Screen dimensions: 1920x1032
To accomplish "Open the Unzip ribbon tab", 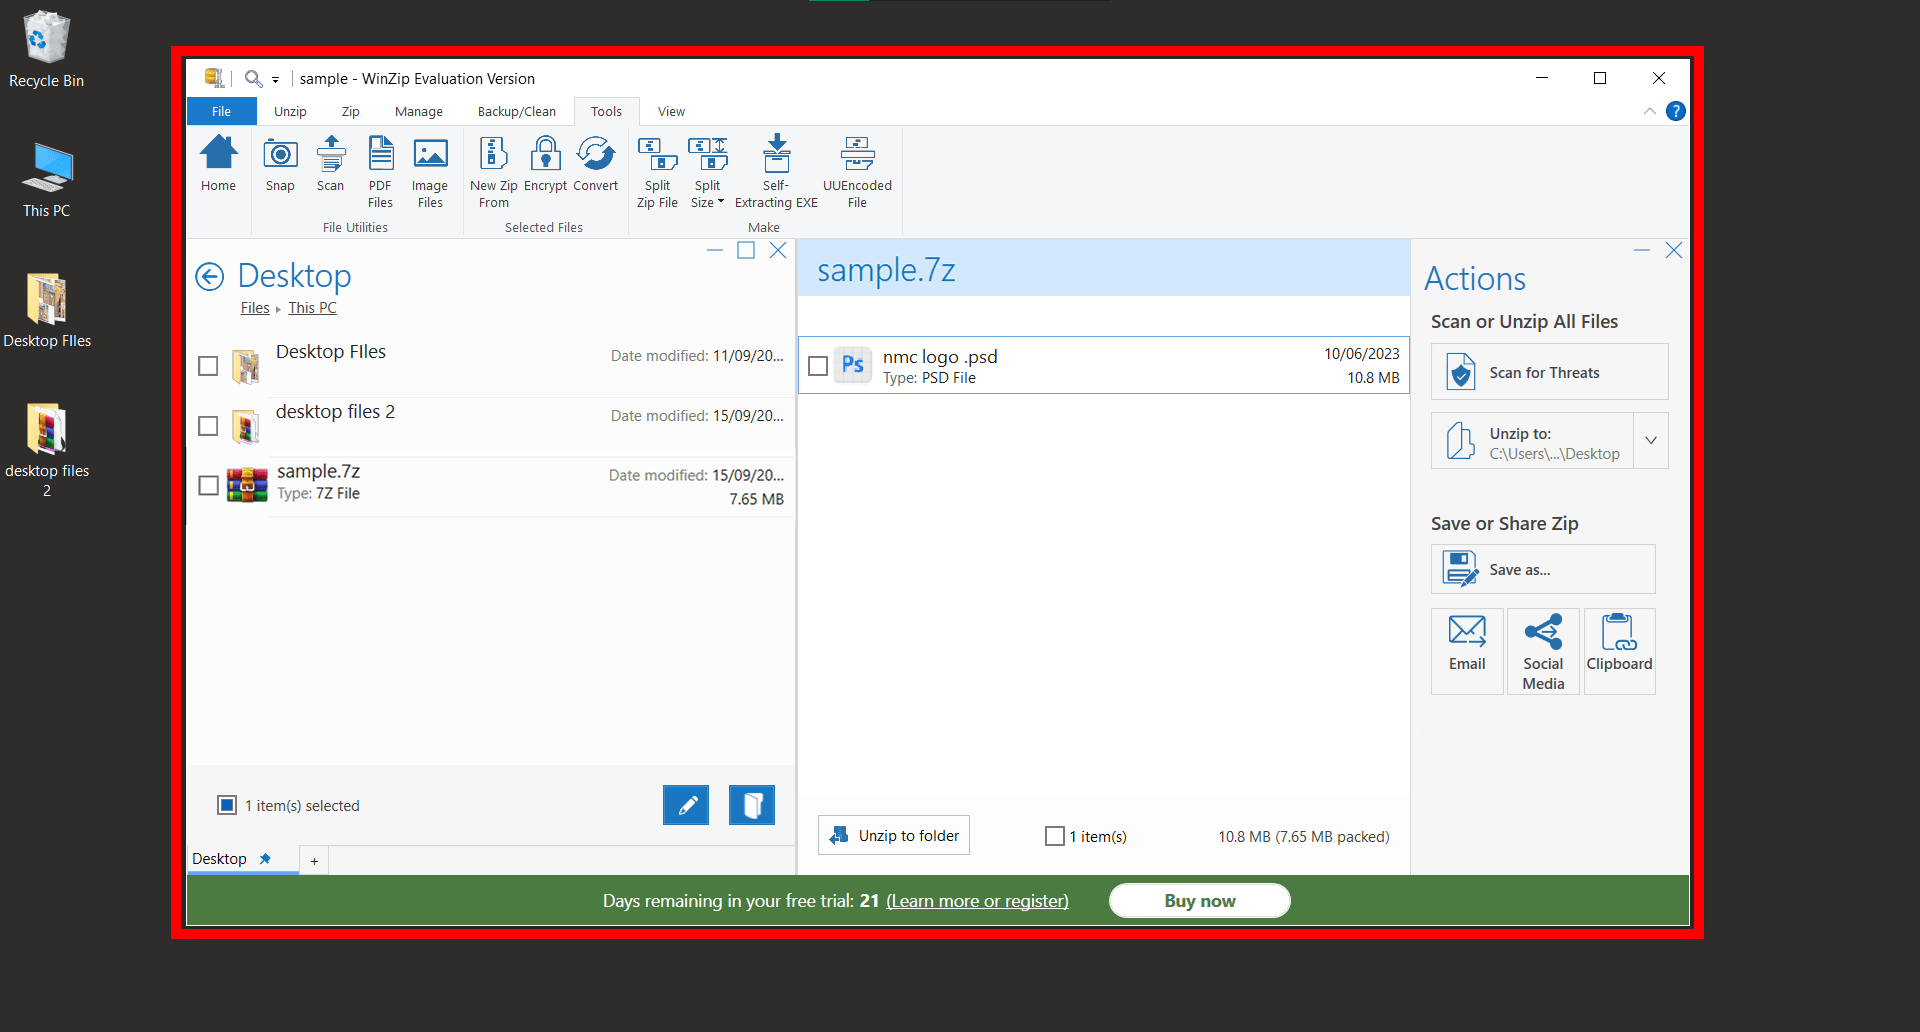I will [x=290, y=111].
